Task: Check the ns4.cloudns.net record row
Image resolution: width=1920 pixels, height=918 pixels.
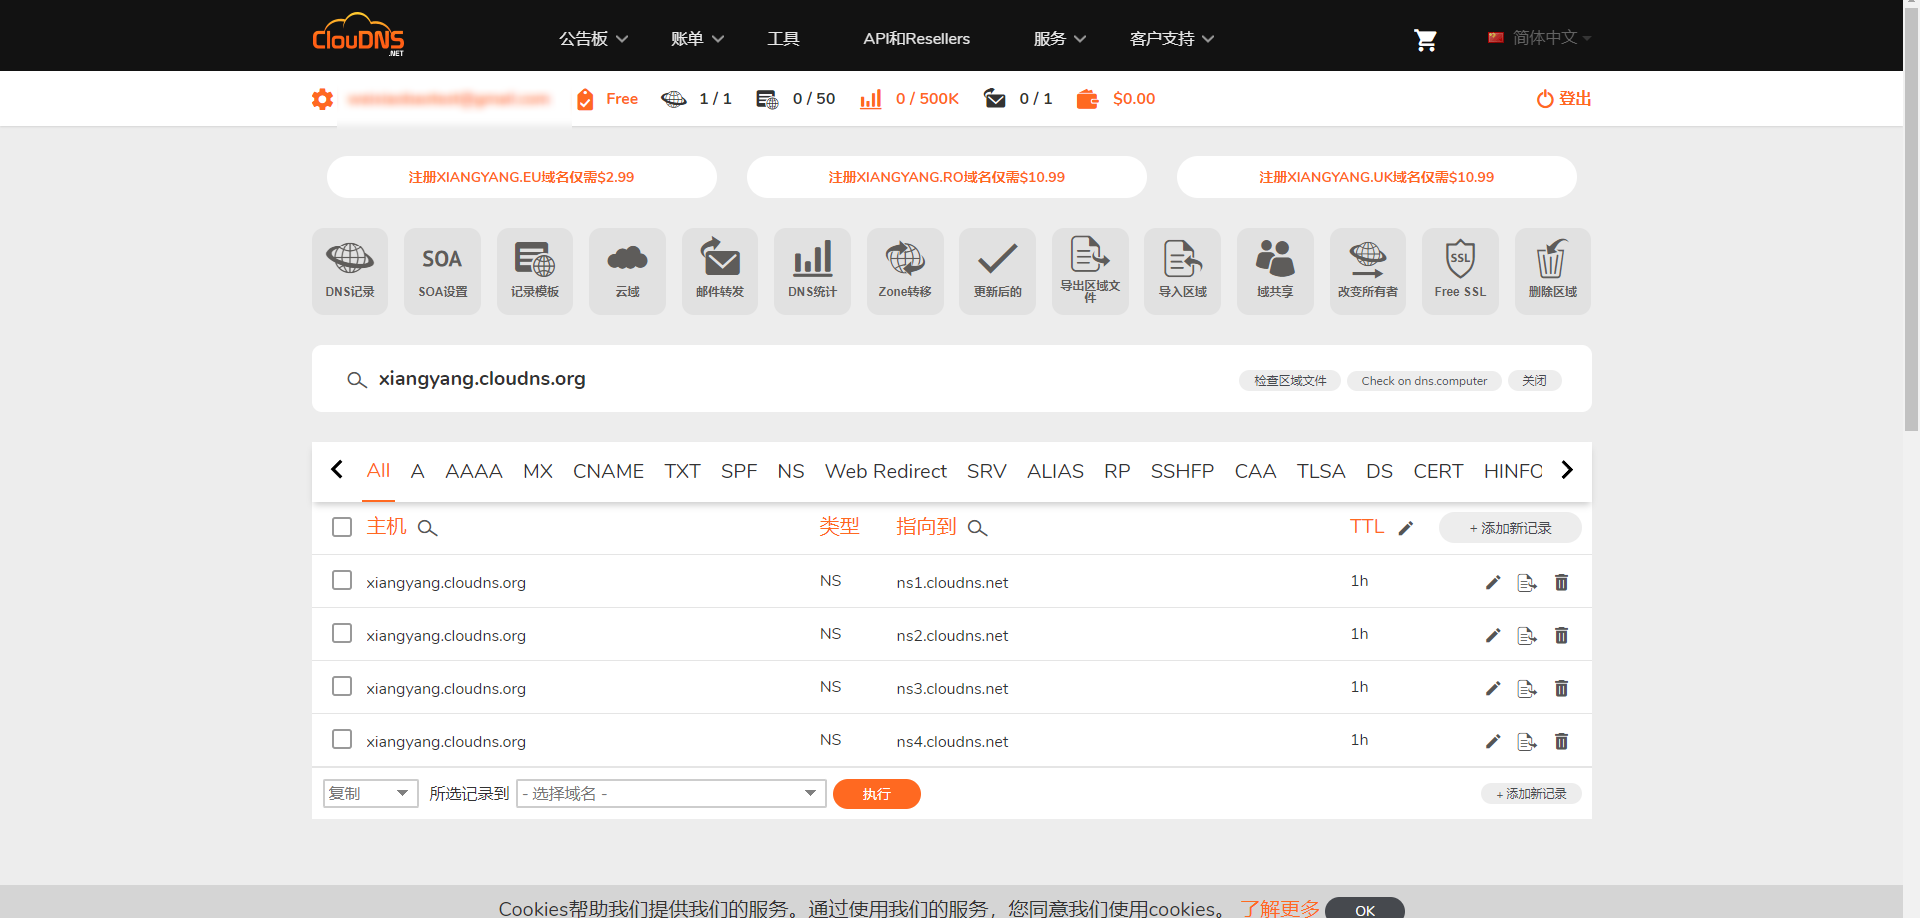Action: [342, 739]
